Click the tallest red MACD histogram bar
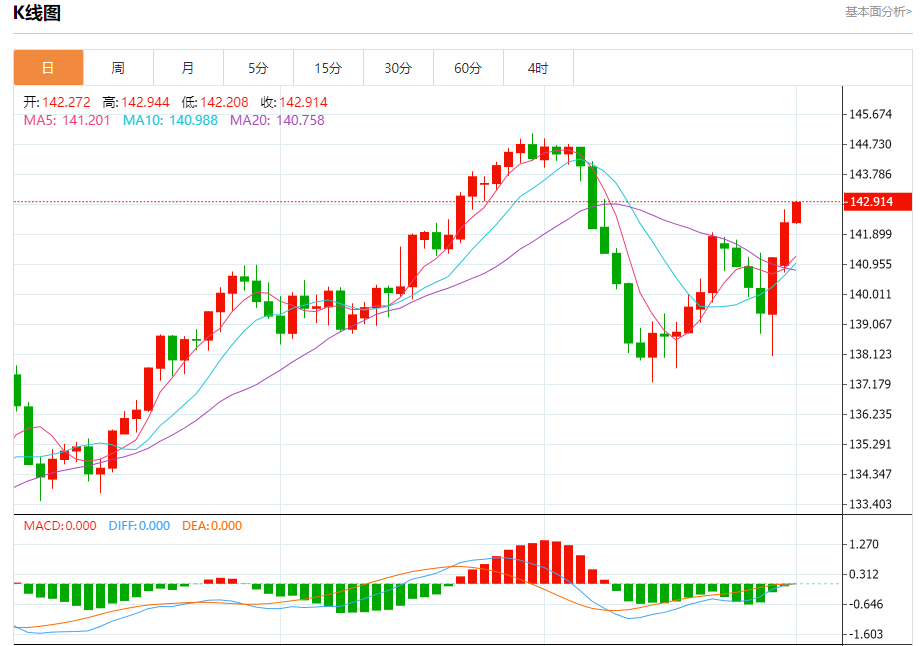The width and height of the screenshot is (924, 646). (544, 562)
